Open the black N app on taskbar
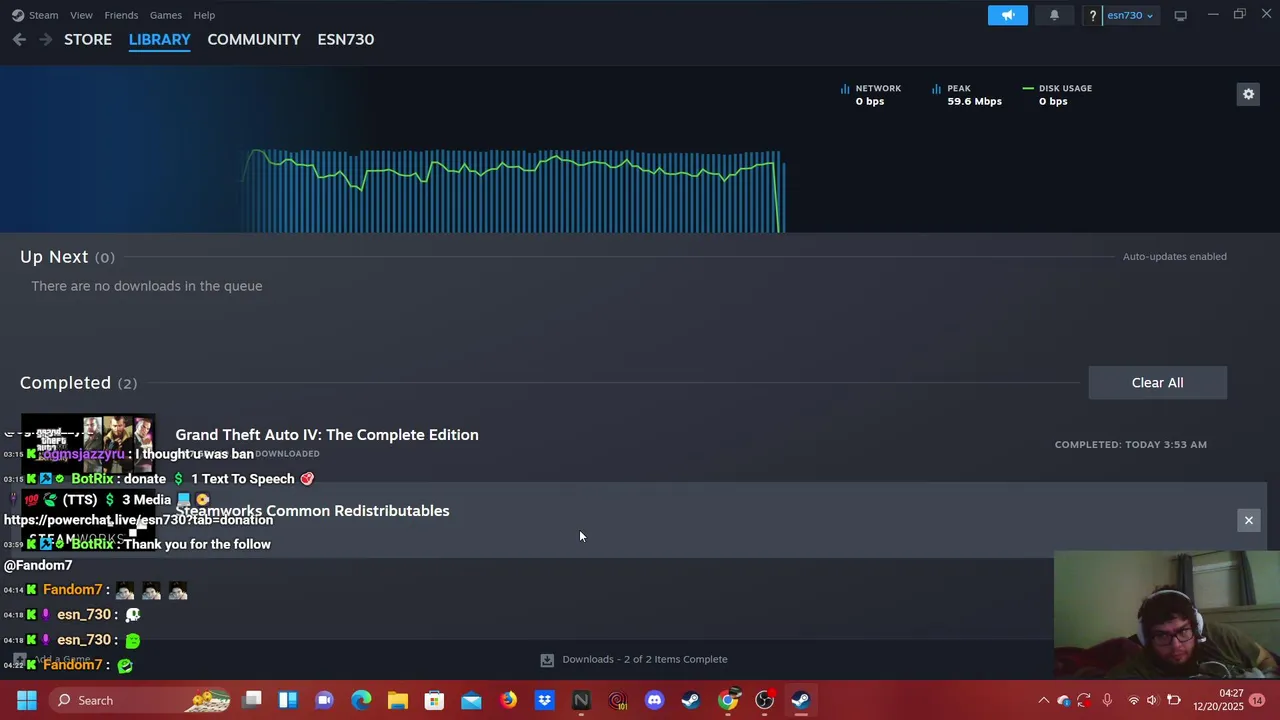 click(581, 700)
